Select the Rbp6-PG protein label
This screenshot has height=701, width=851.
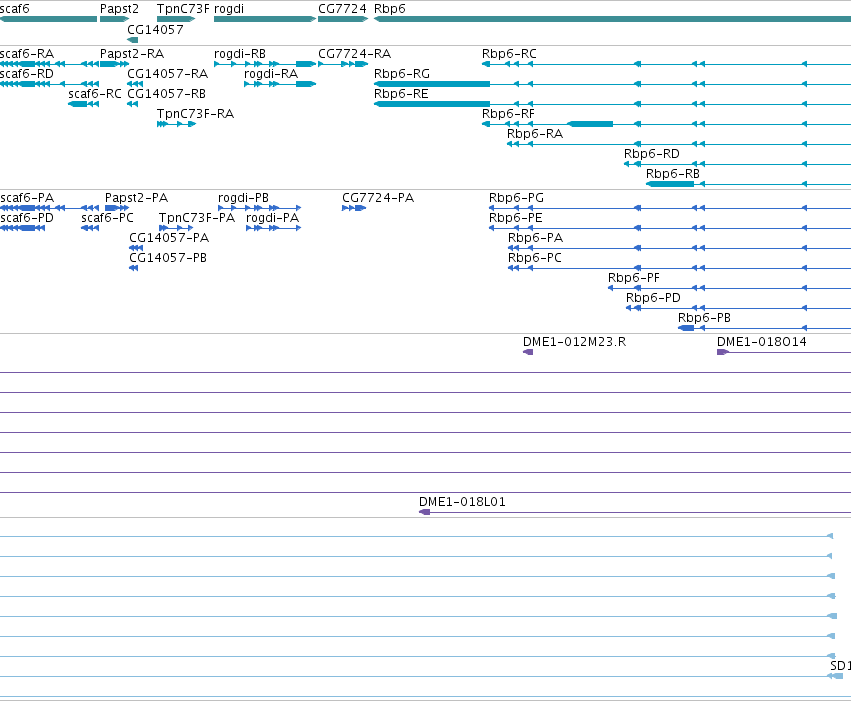516,197
